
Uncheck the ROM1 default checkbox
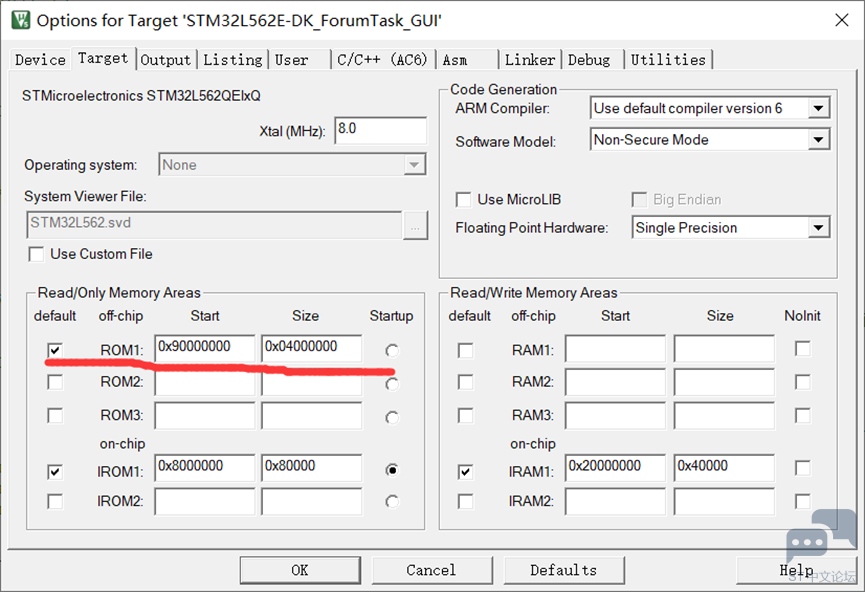[x=55, y=350]
